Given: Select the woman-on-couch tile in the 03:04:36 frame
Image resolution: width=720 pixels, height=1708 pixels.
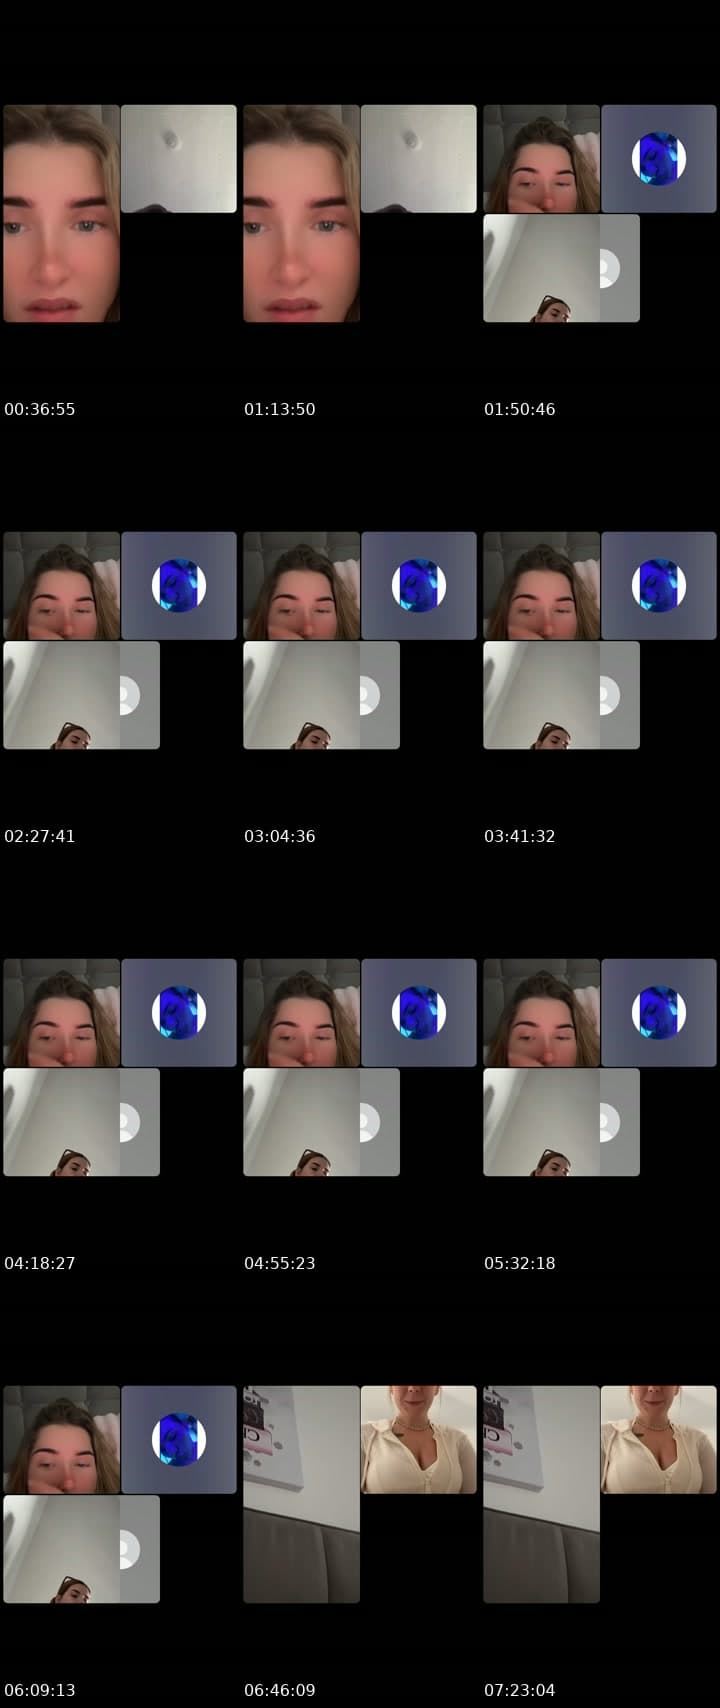Looking at the screenshot, I should pyautogui.click(x=301, y=586).
